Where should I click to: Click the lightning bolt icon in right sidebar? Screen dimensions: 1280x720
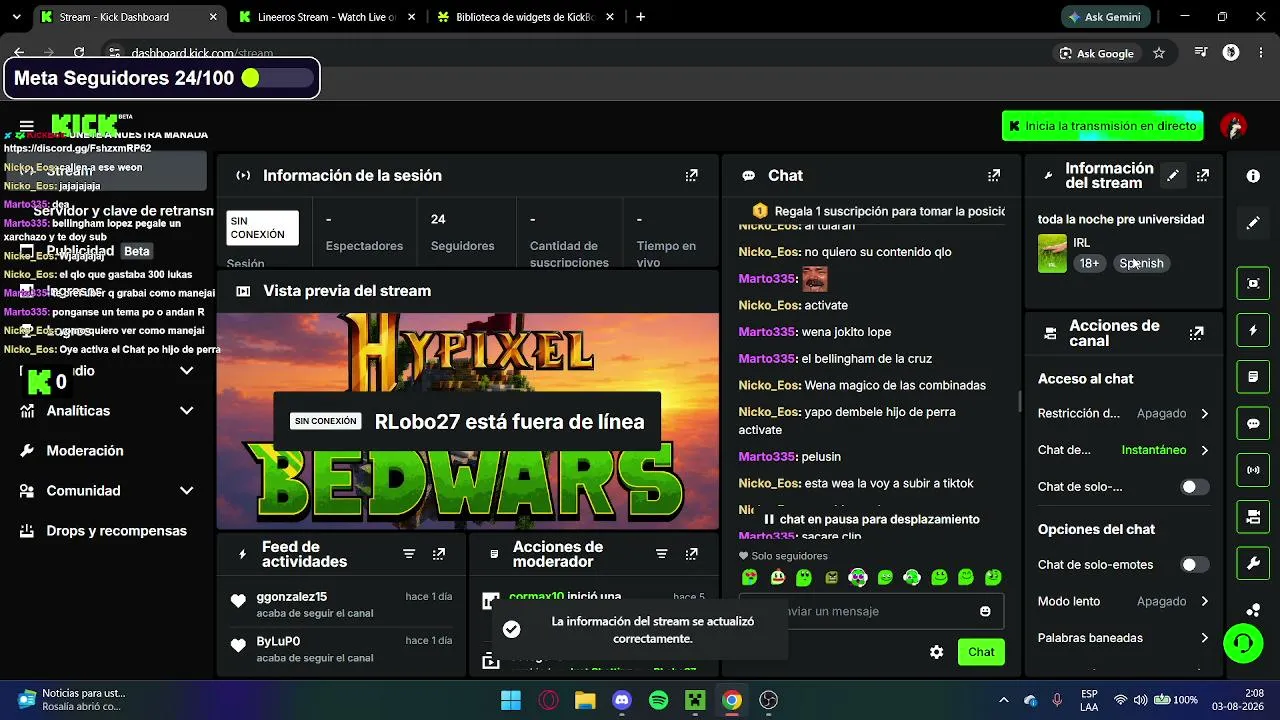click(1253, 330)
